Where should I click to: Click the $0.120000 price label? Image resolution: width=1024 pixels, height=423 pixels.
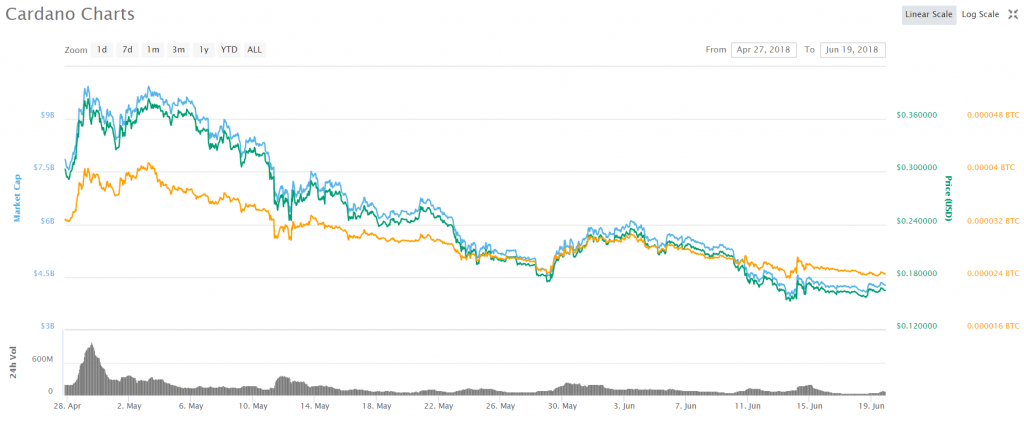click(x=916, y=326)
